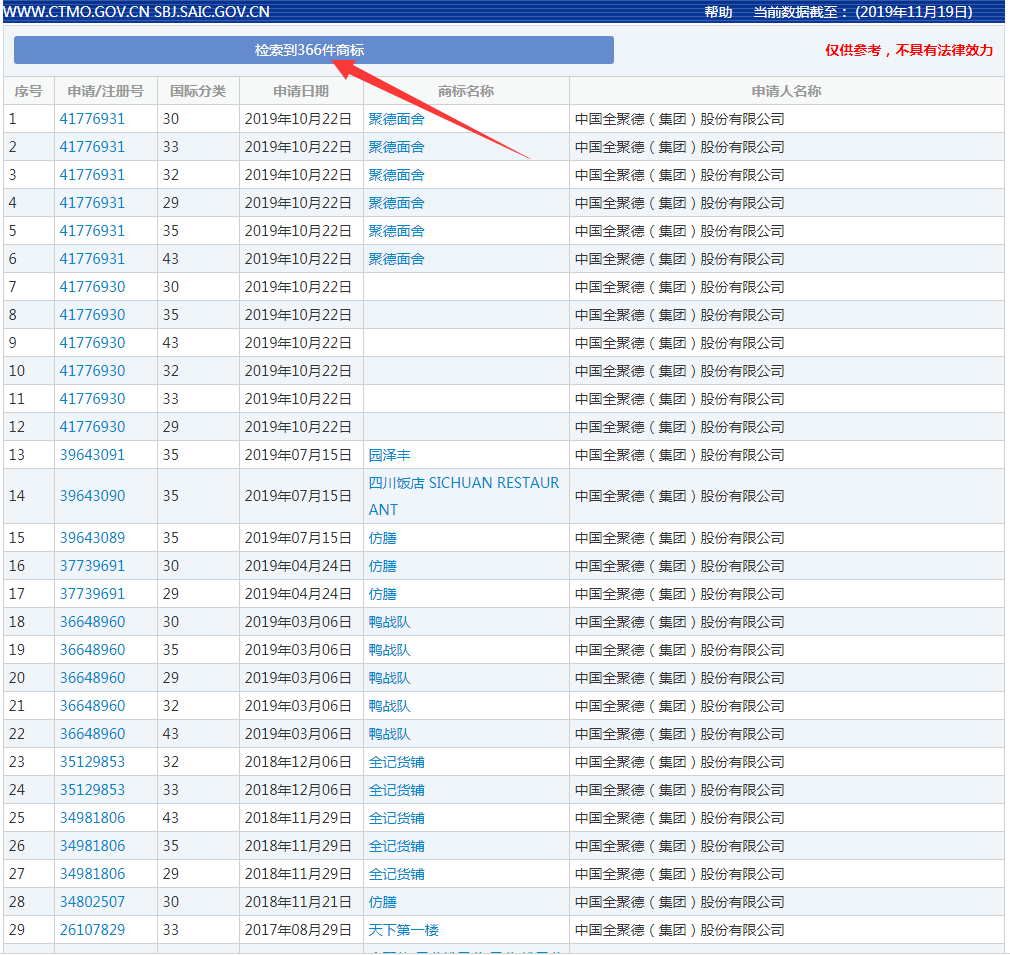Open 全记货铺 trademark in row 26

(x=396, y=846)
